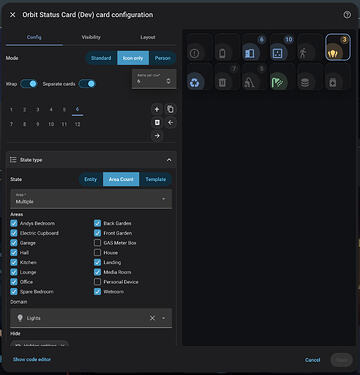Delete the current item

coord(157,123)
